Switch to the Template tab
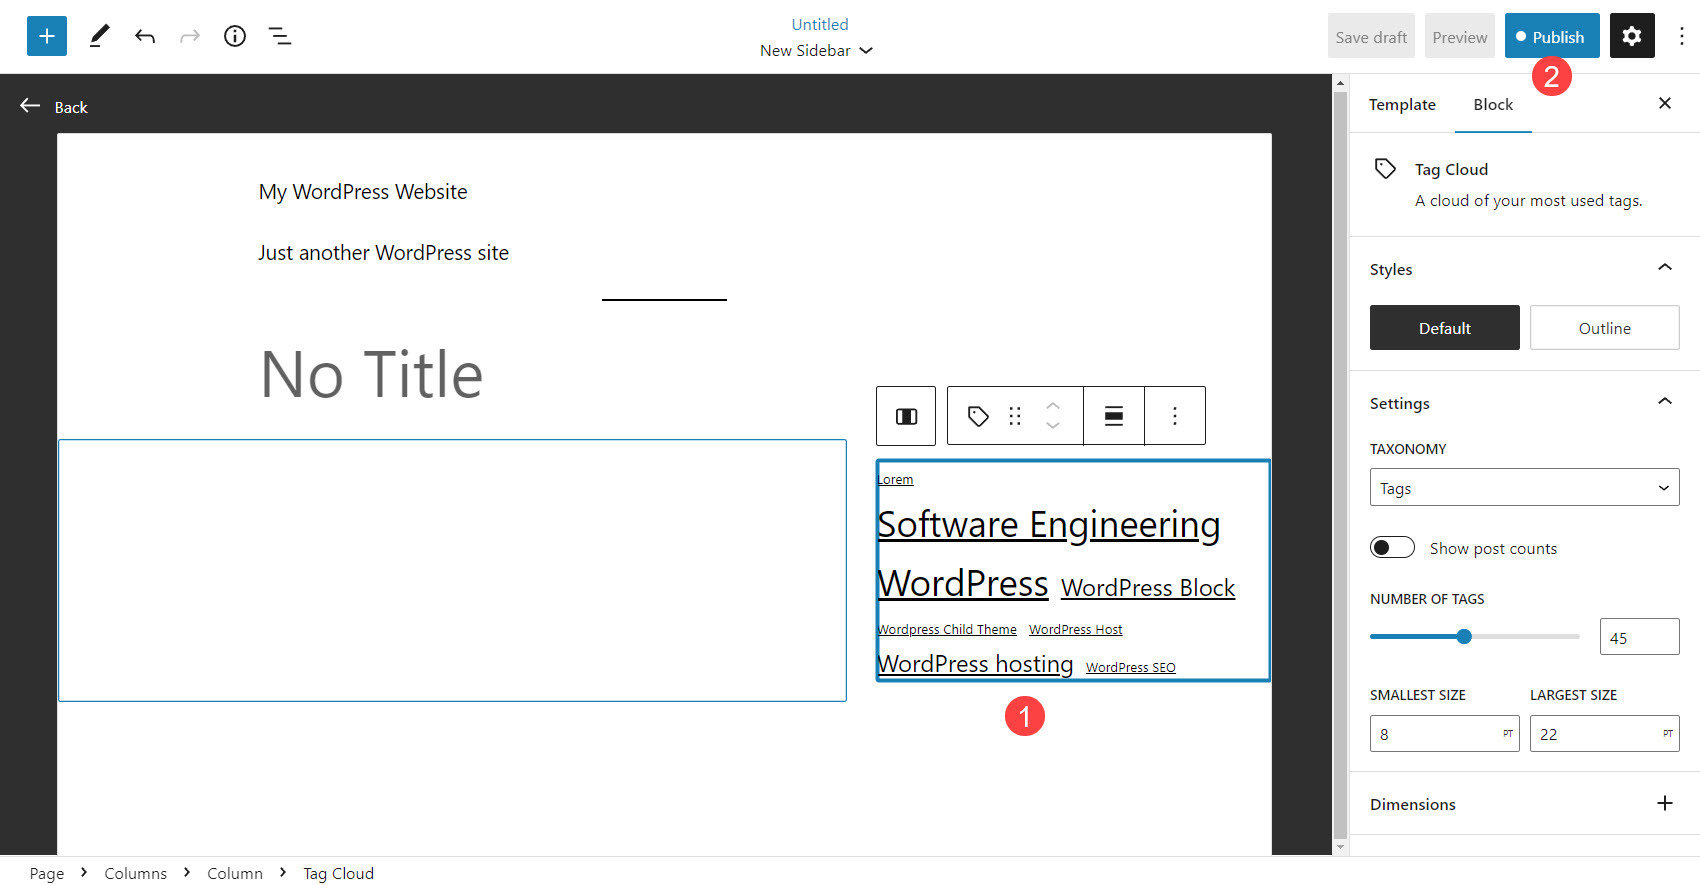1700x885 pixels. (1402, 104)
